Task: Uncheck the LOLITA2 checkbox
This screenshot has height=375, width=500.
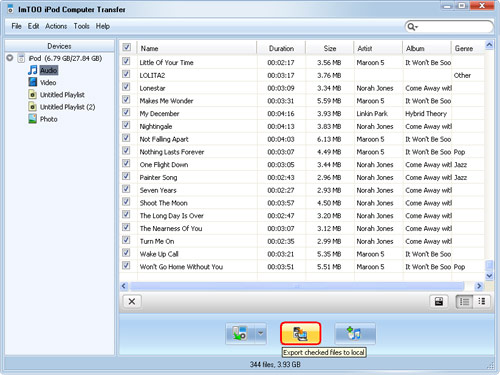Action: click(126, 74)
